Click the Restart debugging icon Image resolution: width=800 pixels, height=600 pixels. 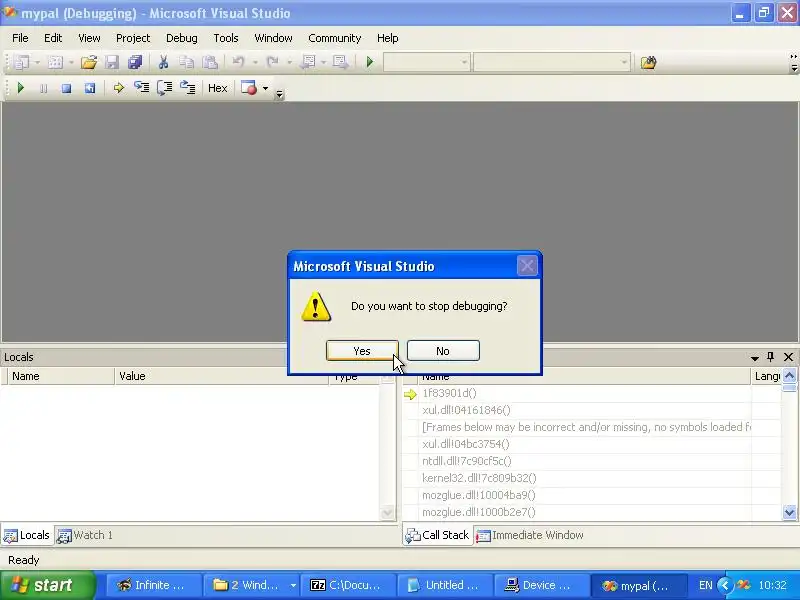(x=90, y=88)
